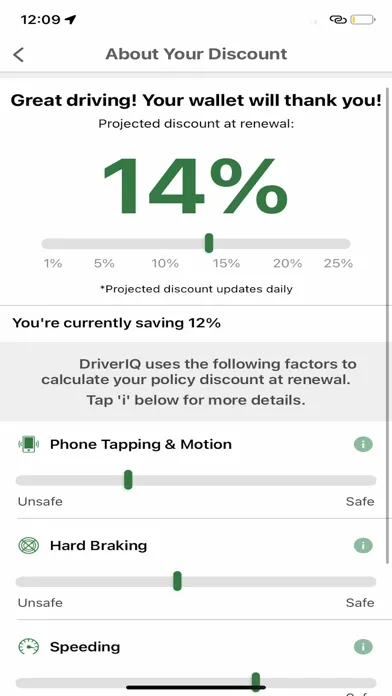Tap the back arrow in header
This screenshot has height=696, width=392.
(x=18, y=55)
